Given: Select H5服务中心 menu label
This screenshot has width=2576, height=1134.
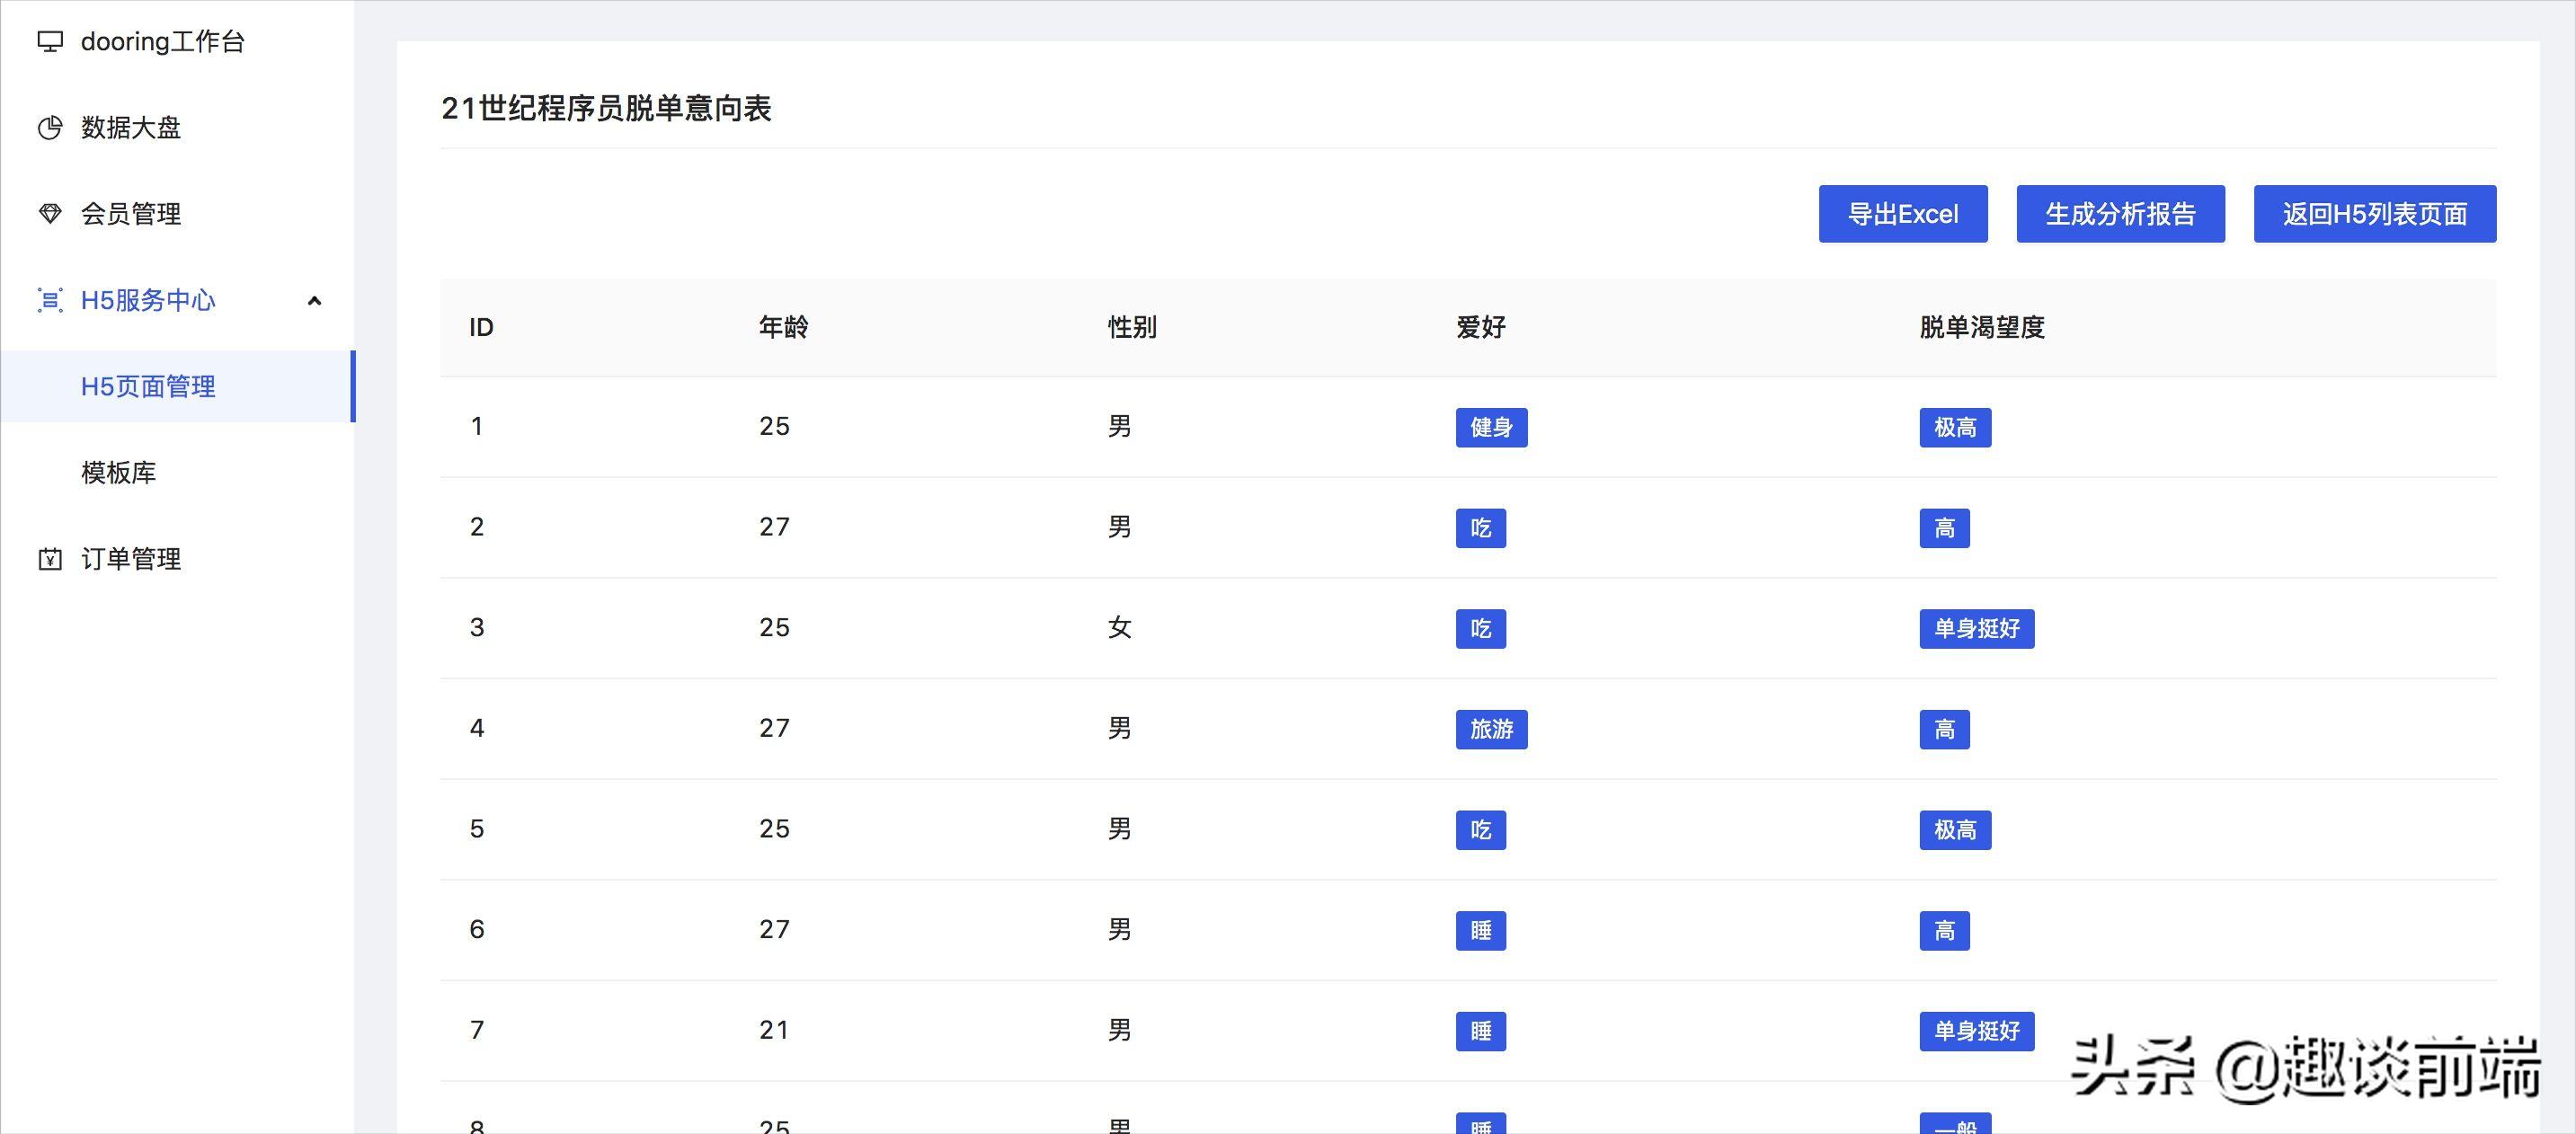Looking at the screenshot, I should pos(148,300).
